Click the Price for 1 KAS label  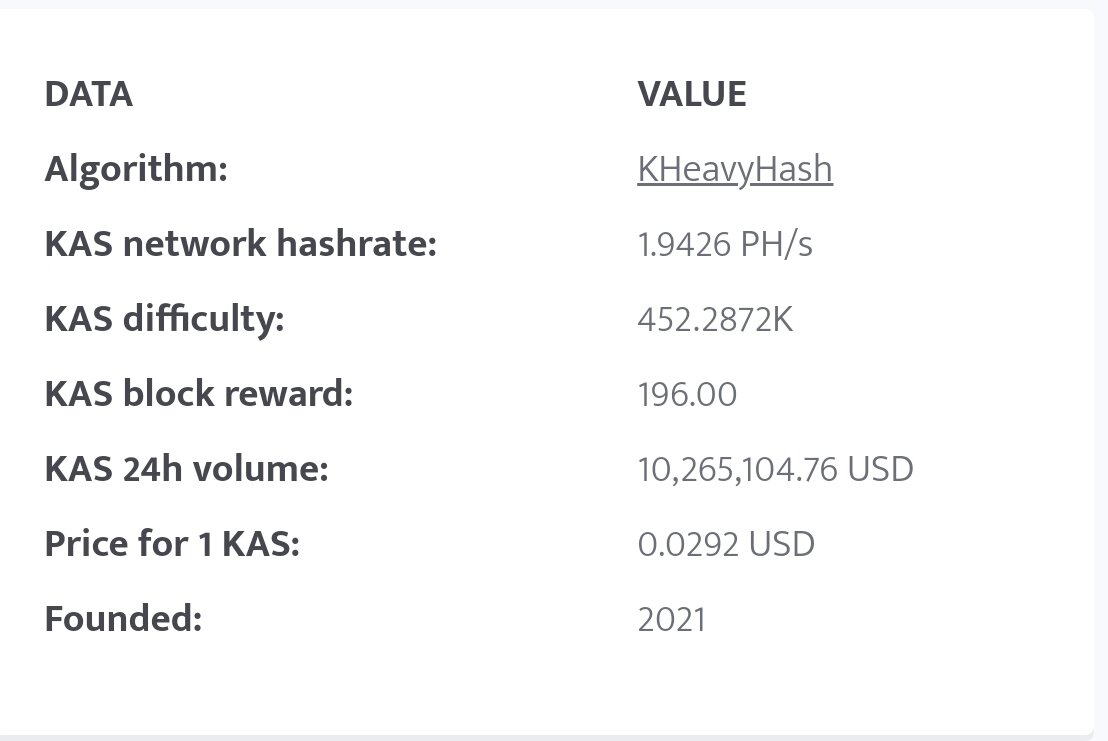point(172,544)
